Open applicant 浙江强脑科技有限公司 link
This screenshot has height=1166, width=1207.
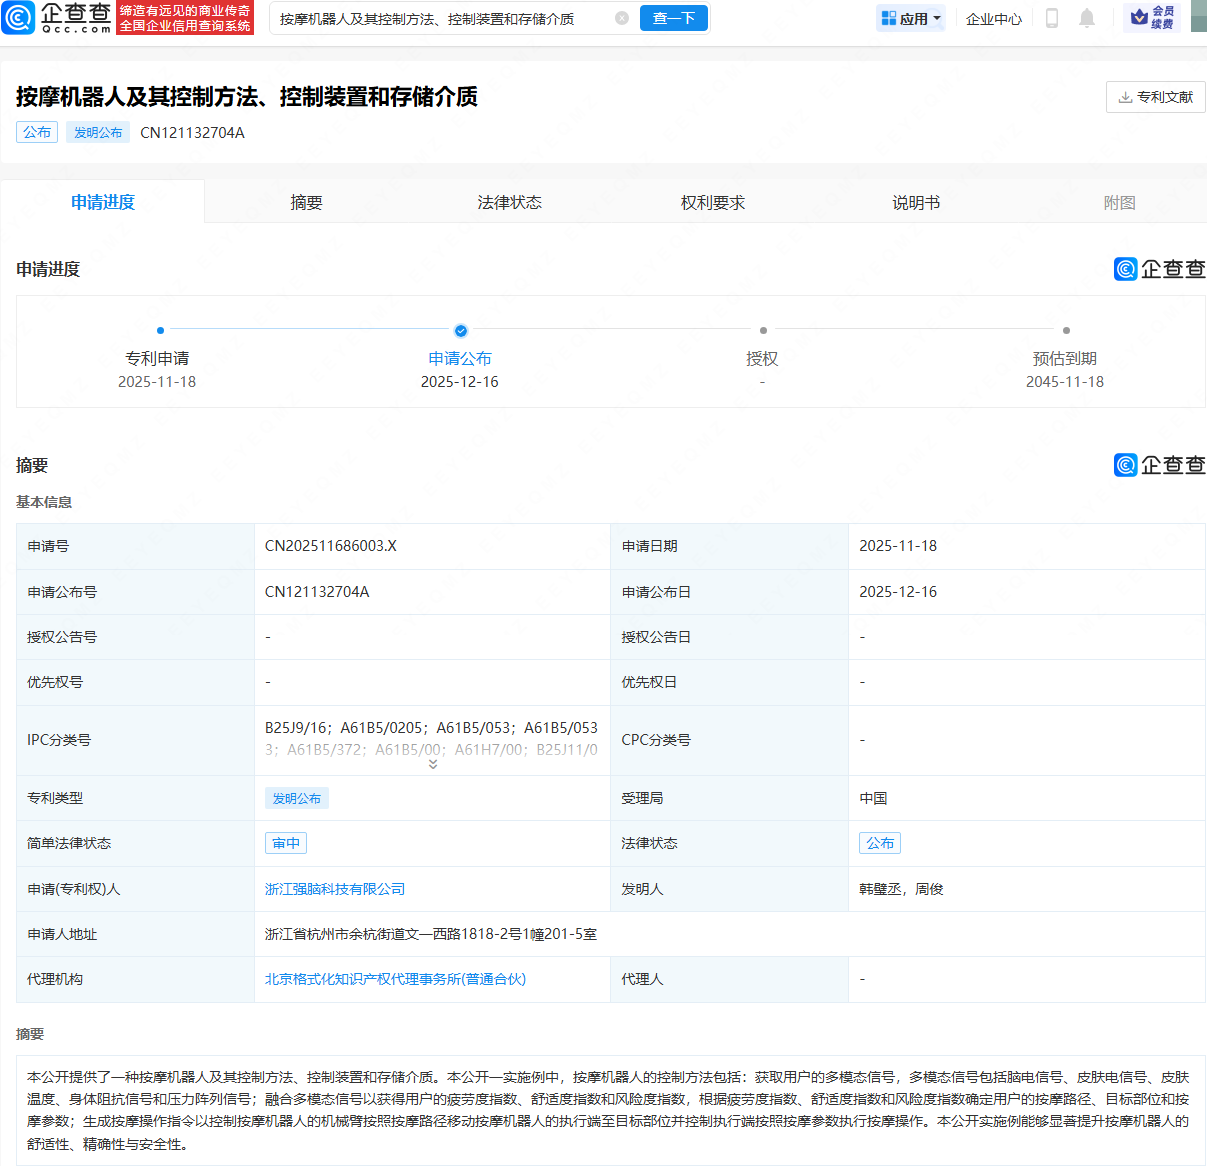[334, 889]
